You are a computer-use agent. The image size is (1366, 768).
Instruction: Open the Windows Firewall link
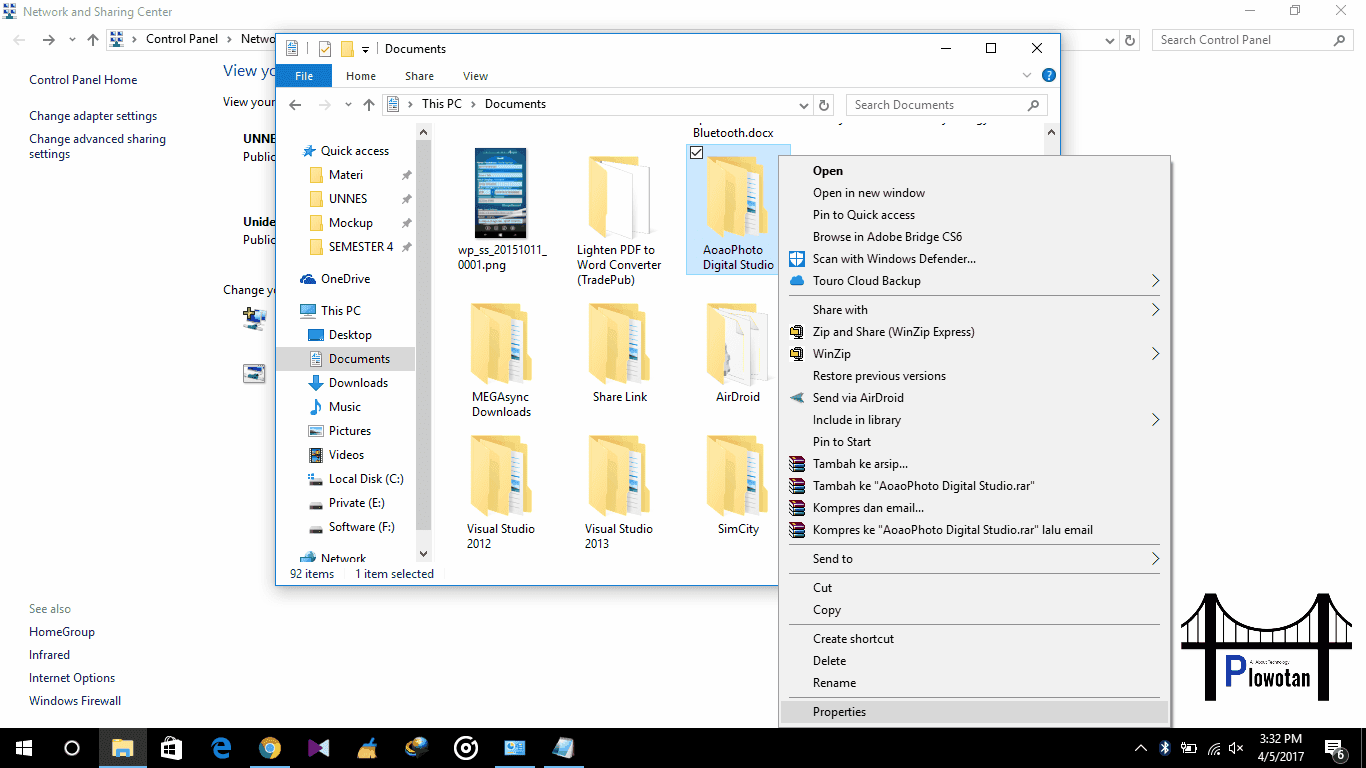(x=75, y=701)
